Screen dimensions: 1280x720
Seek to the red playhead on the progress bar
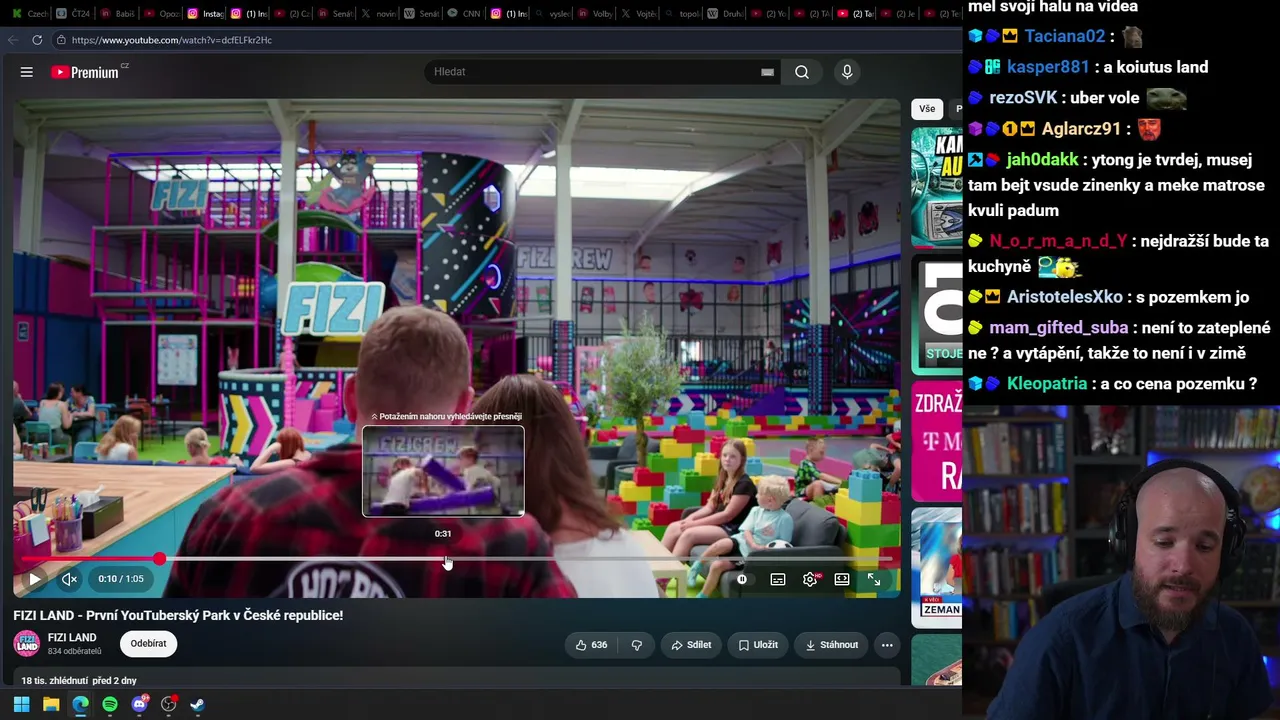point(160,559)
